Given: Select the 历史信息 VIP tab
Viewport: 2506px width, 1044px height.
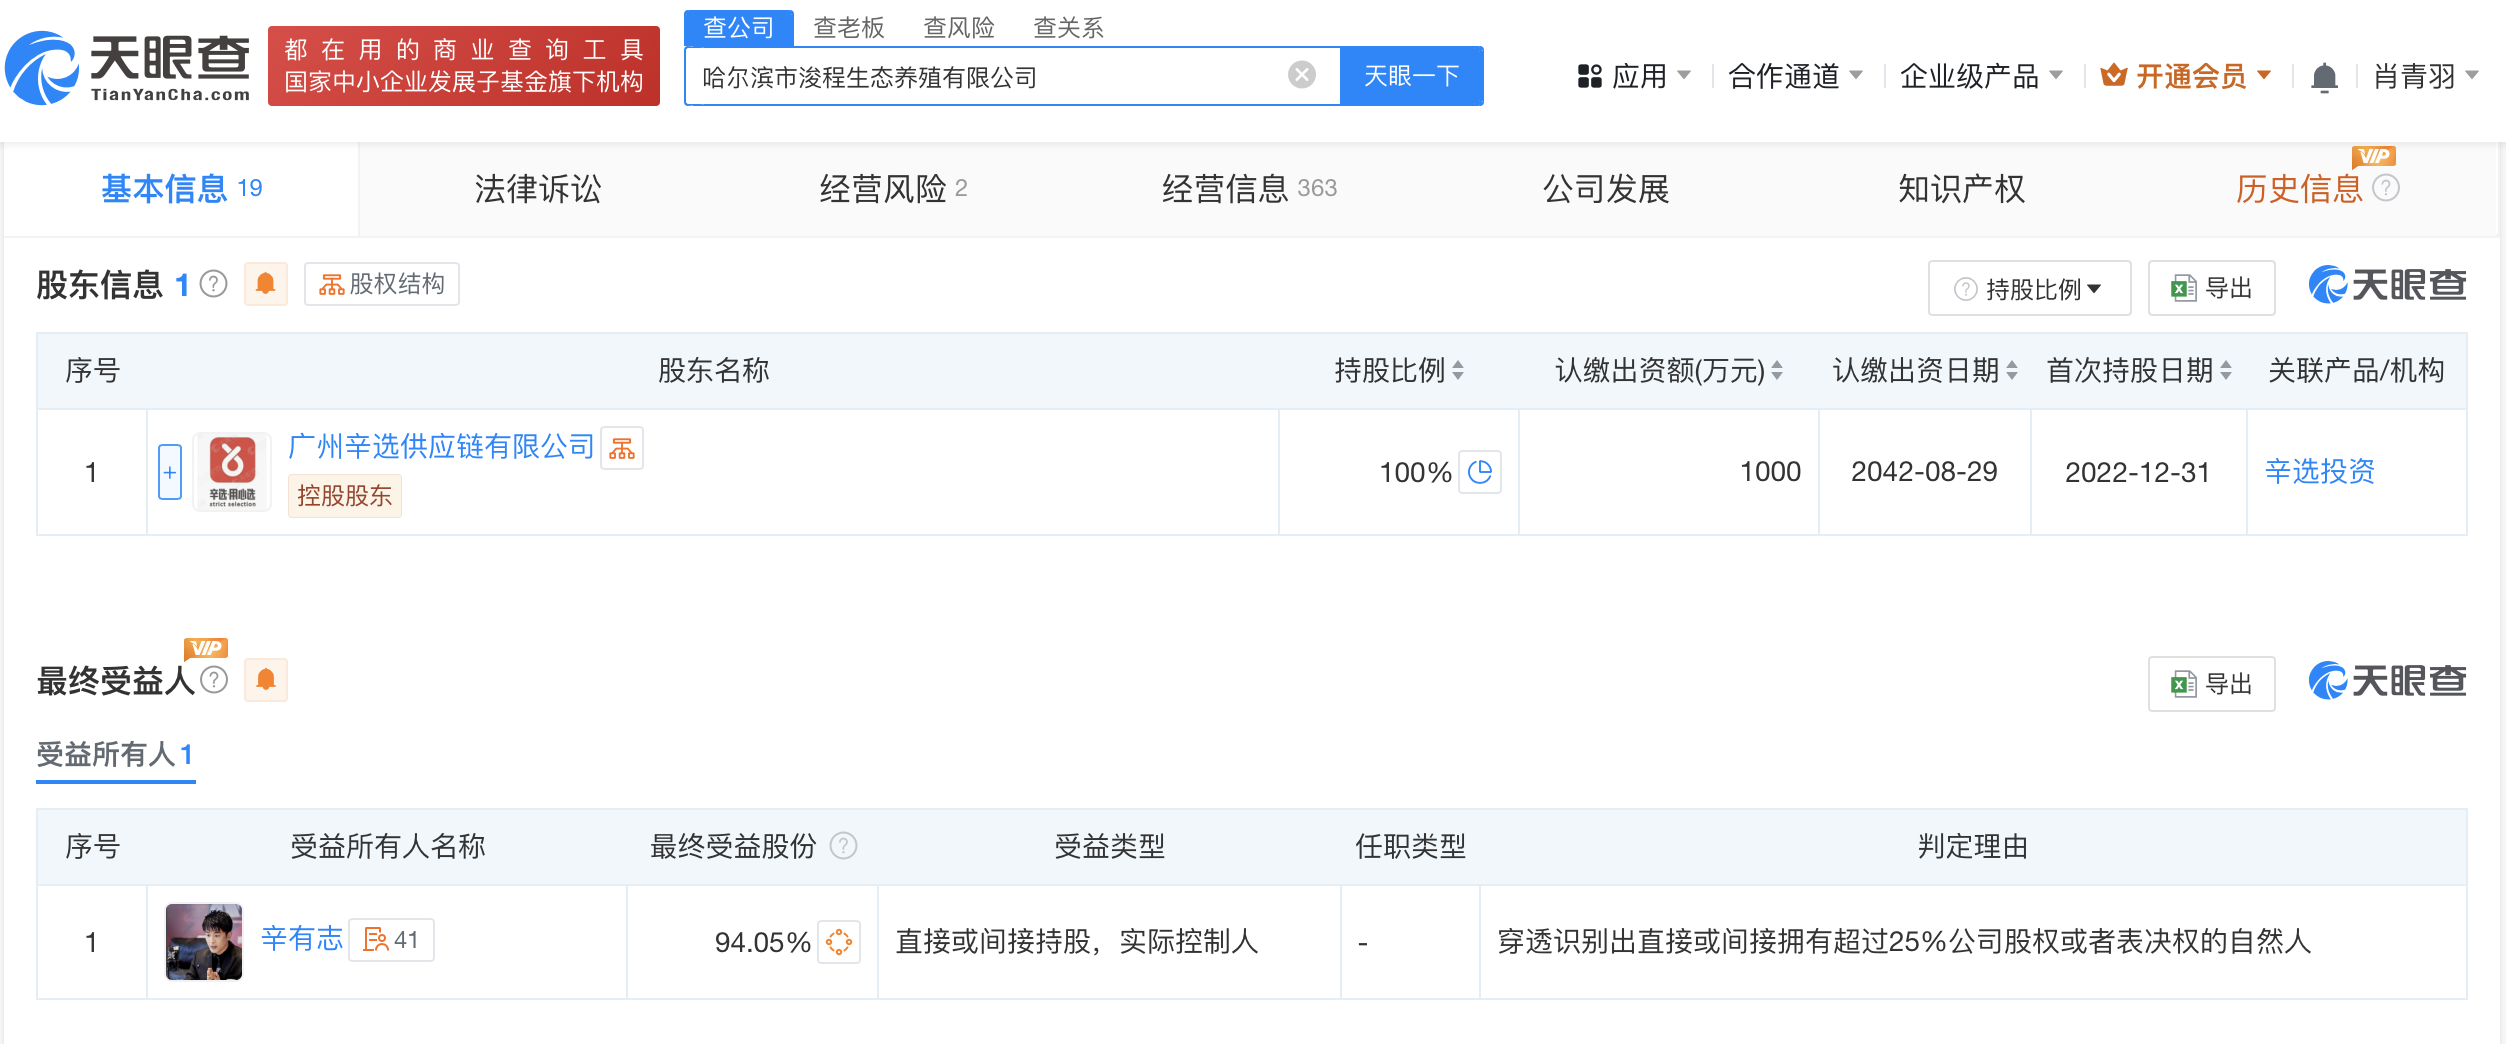Looking at the screenshot, I should [x=2299, y=189].
